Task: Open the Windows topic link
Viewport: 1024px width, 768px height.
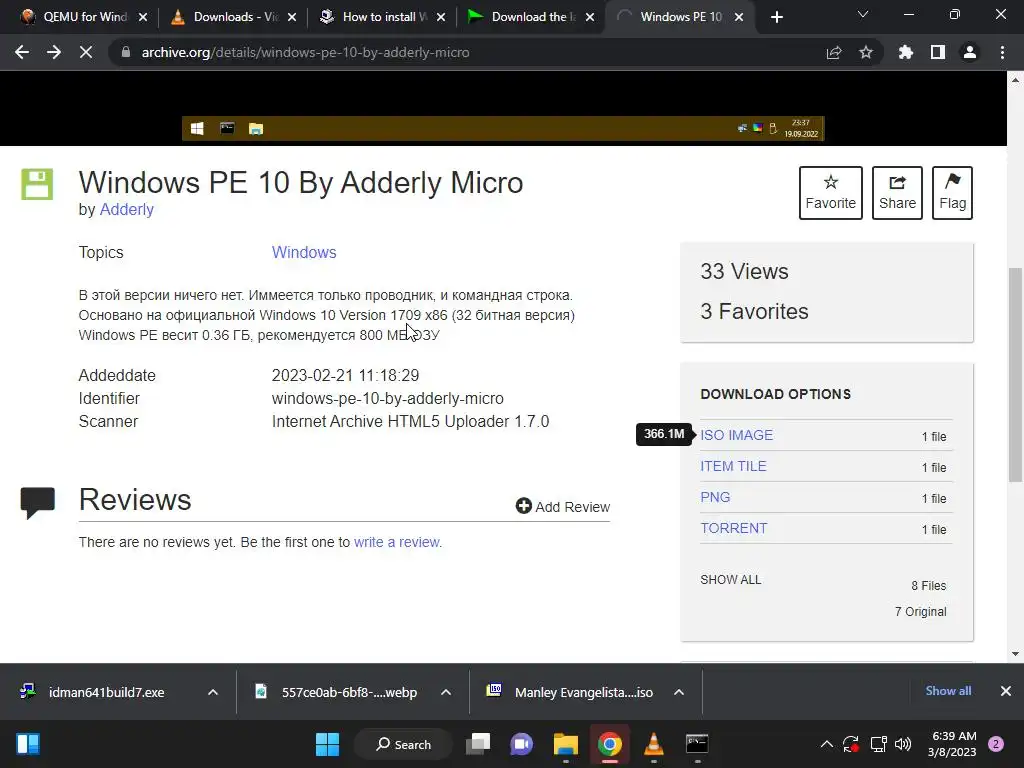Action: coord(304,253)
